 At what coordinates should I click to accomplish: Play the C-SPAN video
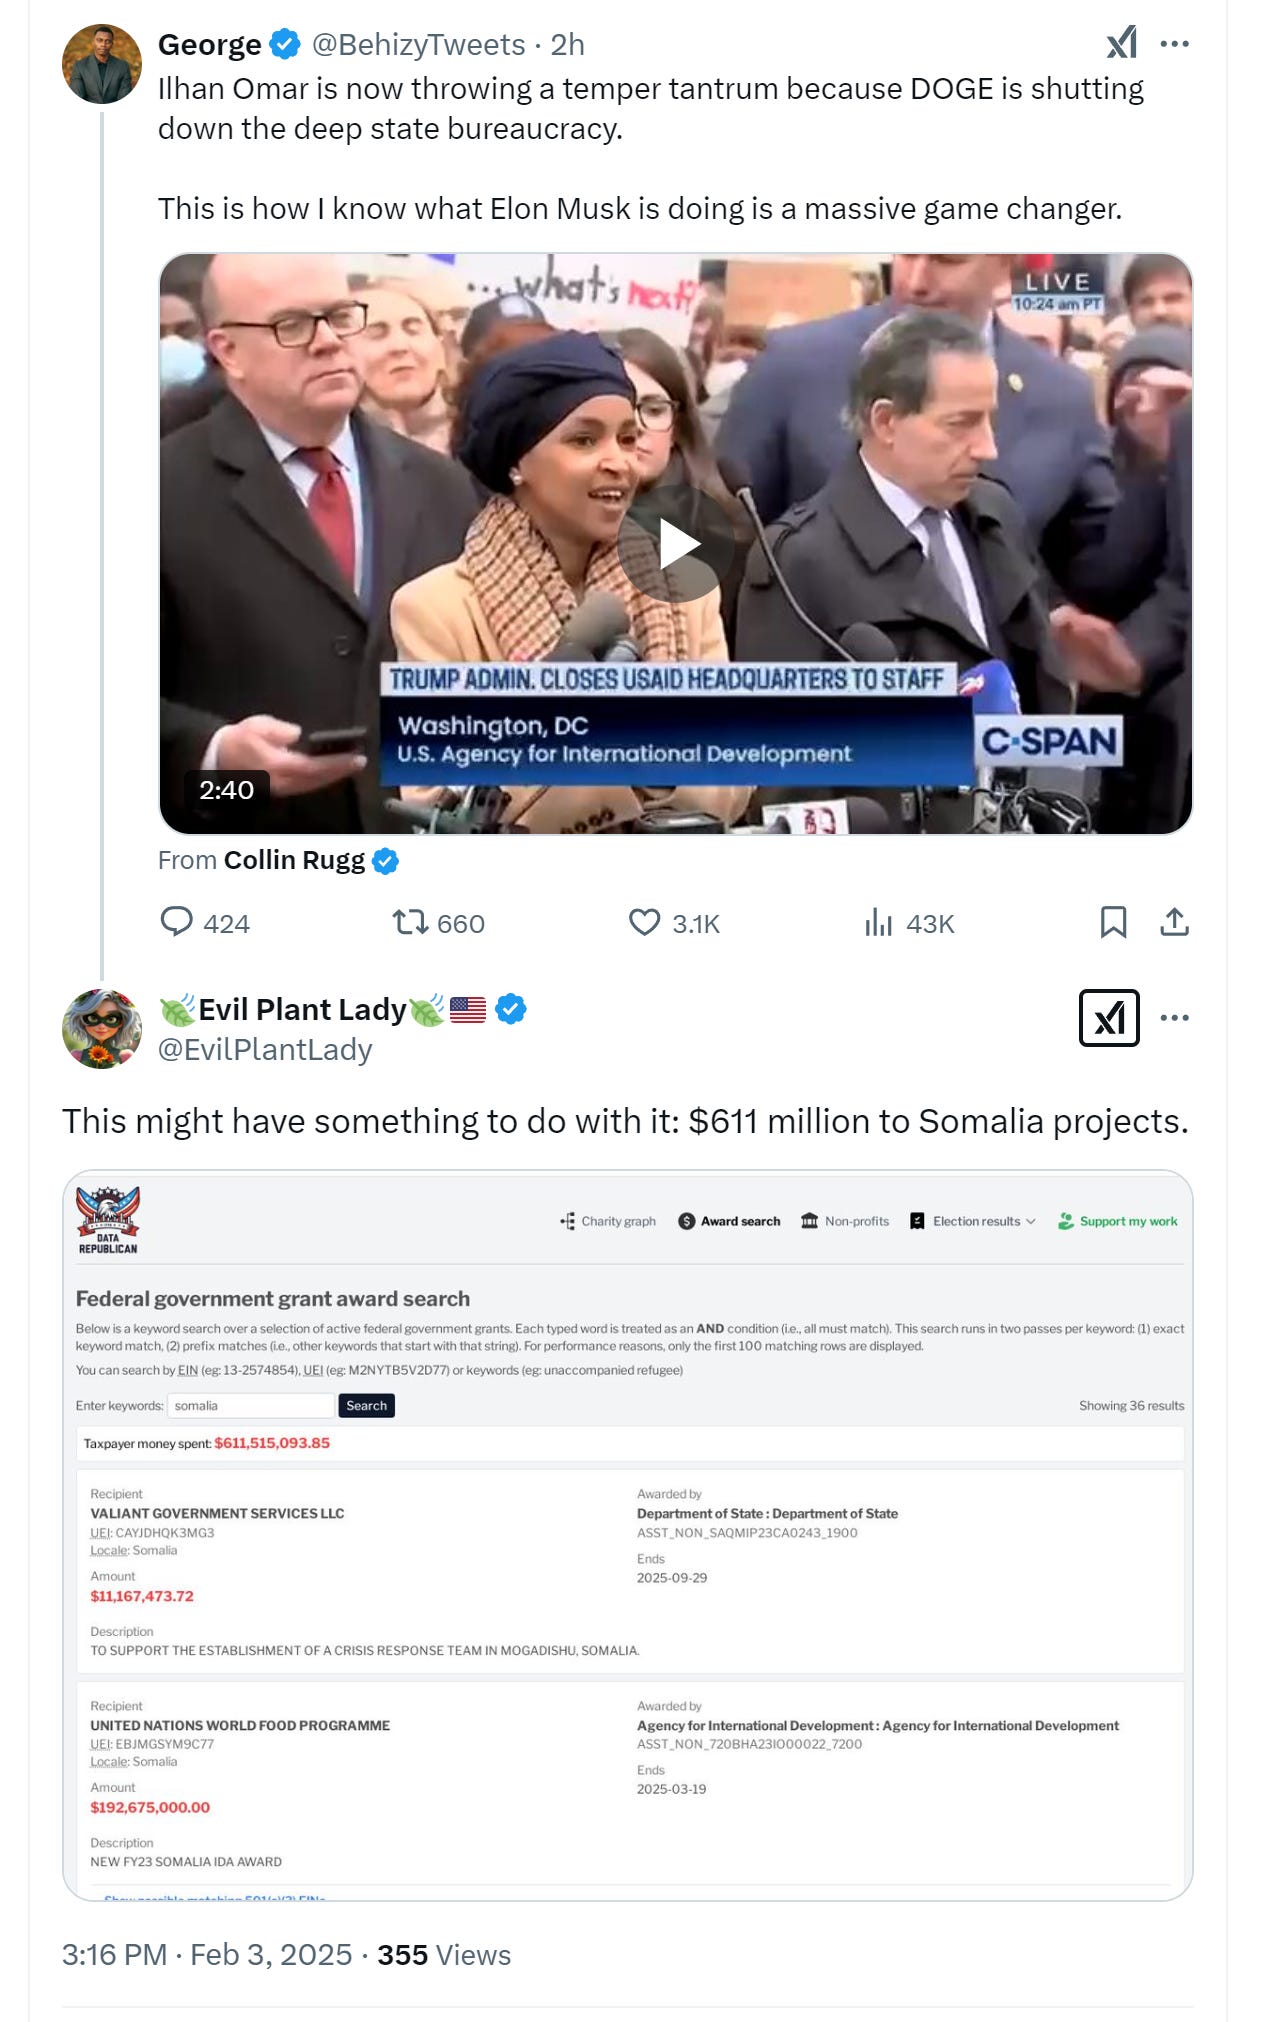click(x=675, y=544)
